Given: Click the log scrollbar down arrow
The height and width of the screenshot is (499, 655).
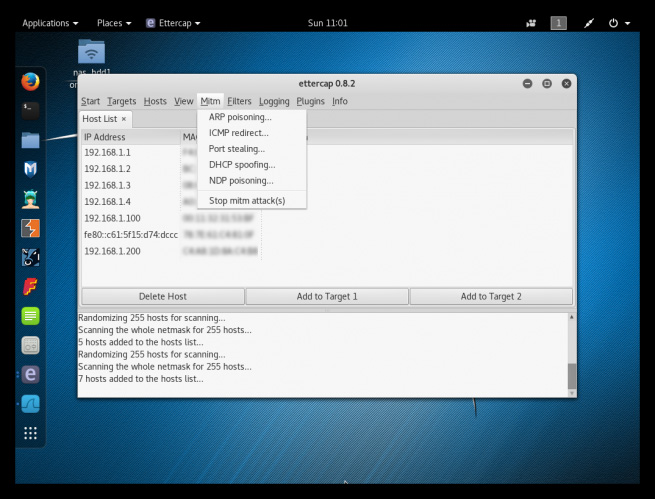Looking at the screenshot, I should [572, 393].
